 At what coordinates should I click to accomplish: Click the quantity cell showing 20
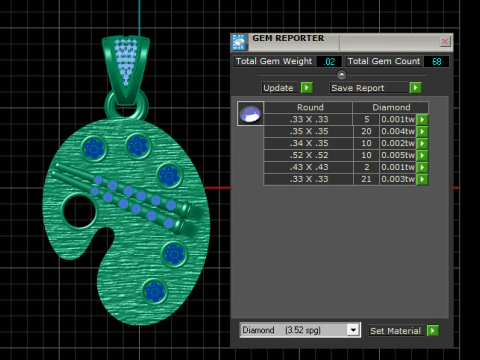(x=366, y=131)
